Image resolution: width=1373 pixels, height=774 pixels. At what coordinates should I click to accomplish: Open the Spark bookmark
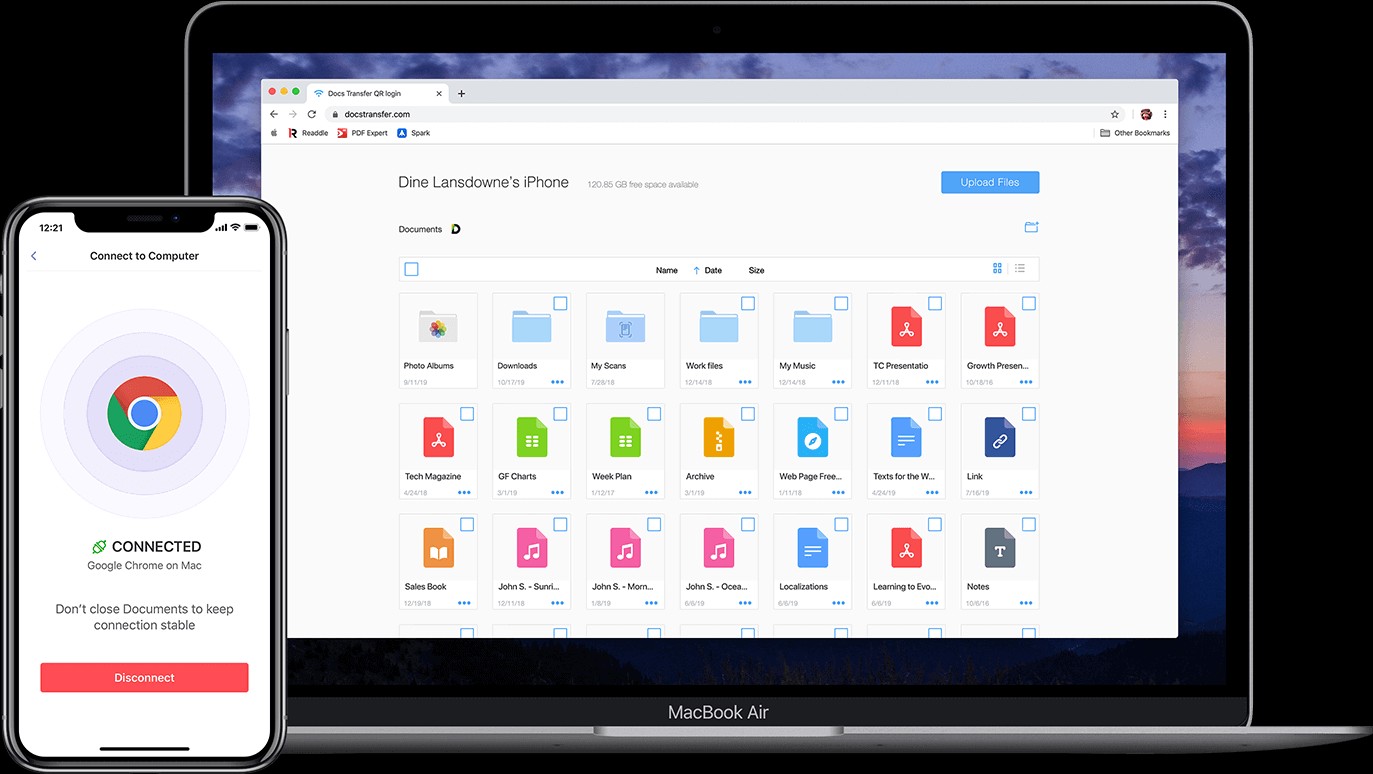click(x=413, y=132)
